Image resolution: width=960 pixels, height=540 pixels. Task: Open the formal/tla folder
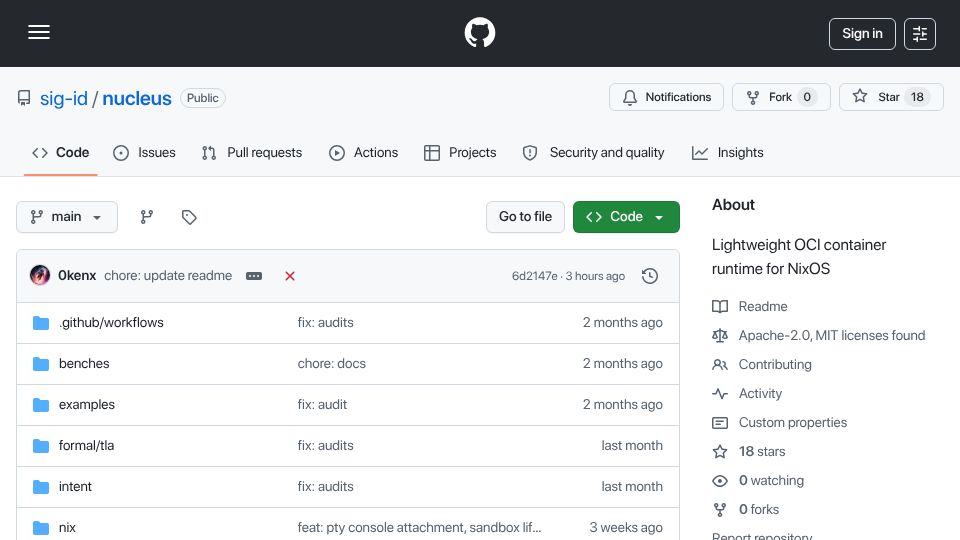pyautogui.click(x=86, y=446)
